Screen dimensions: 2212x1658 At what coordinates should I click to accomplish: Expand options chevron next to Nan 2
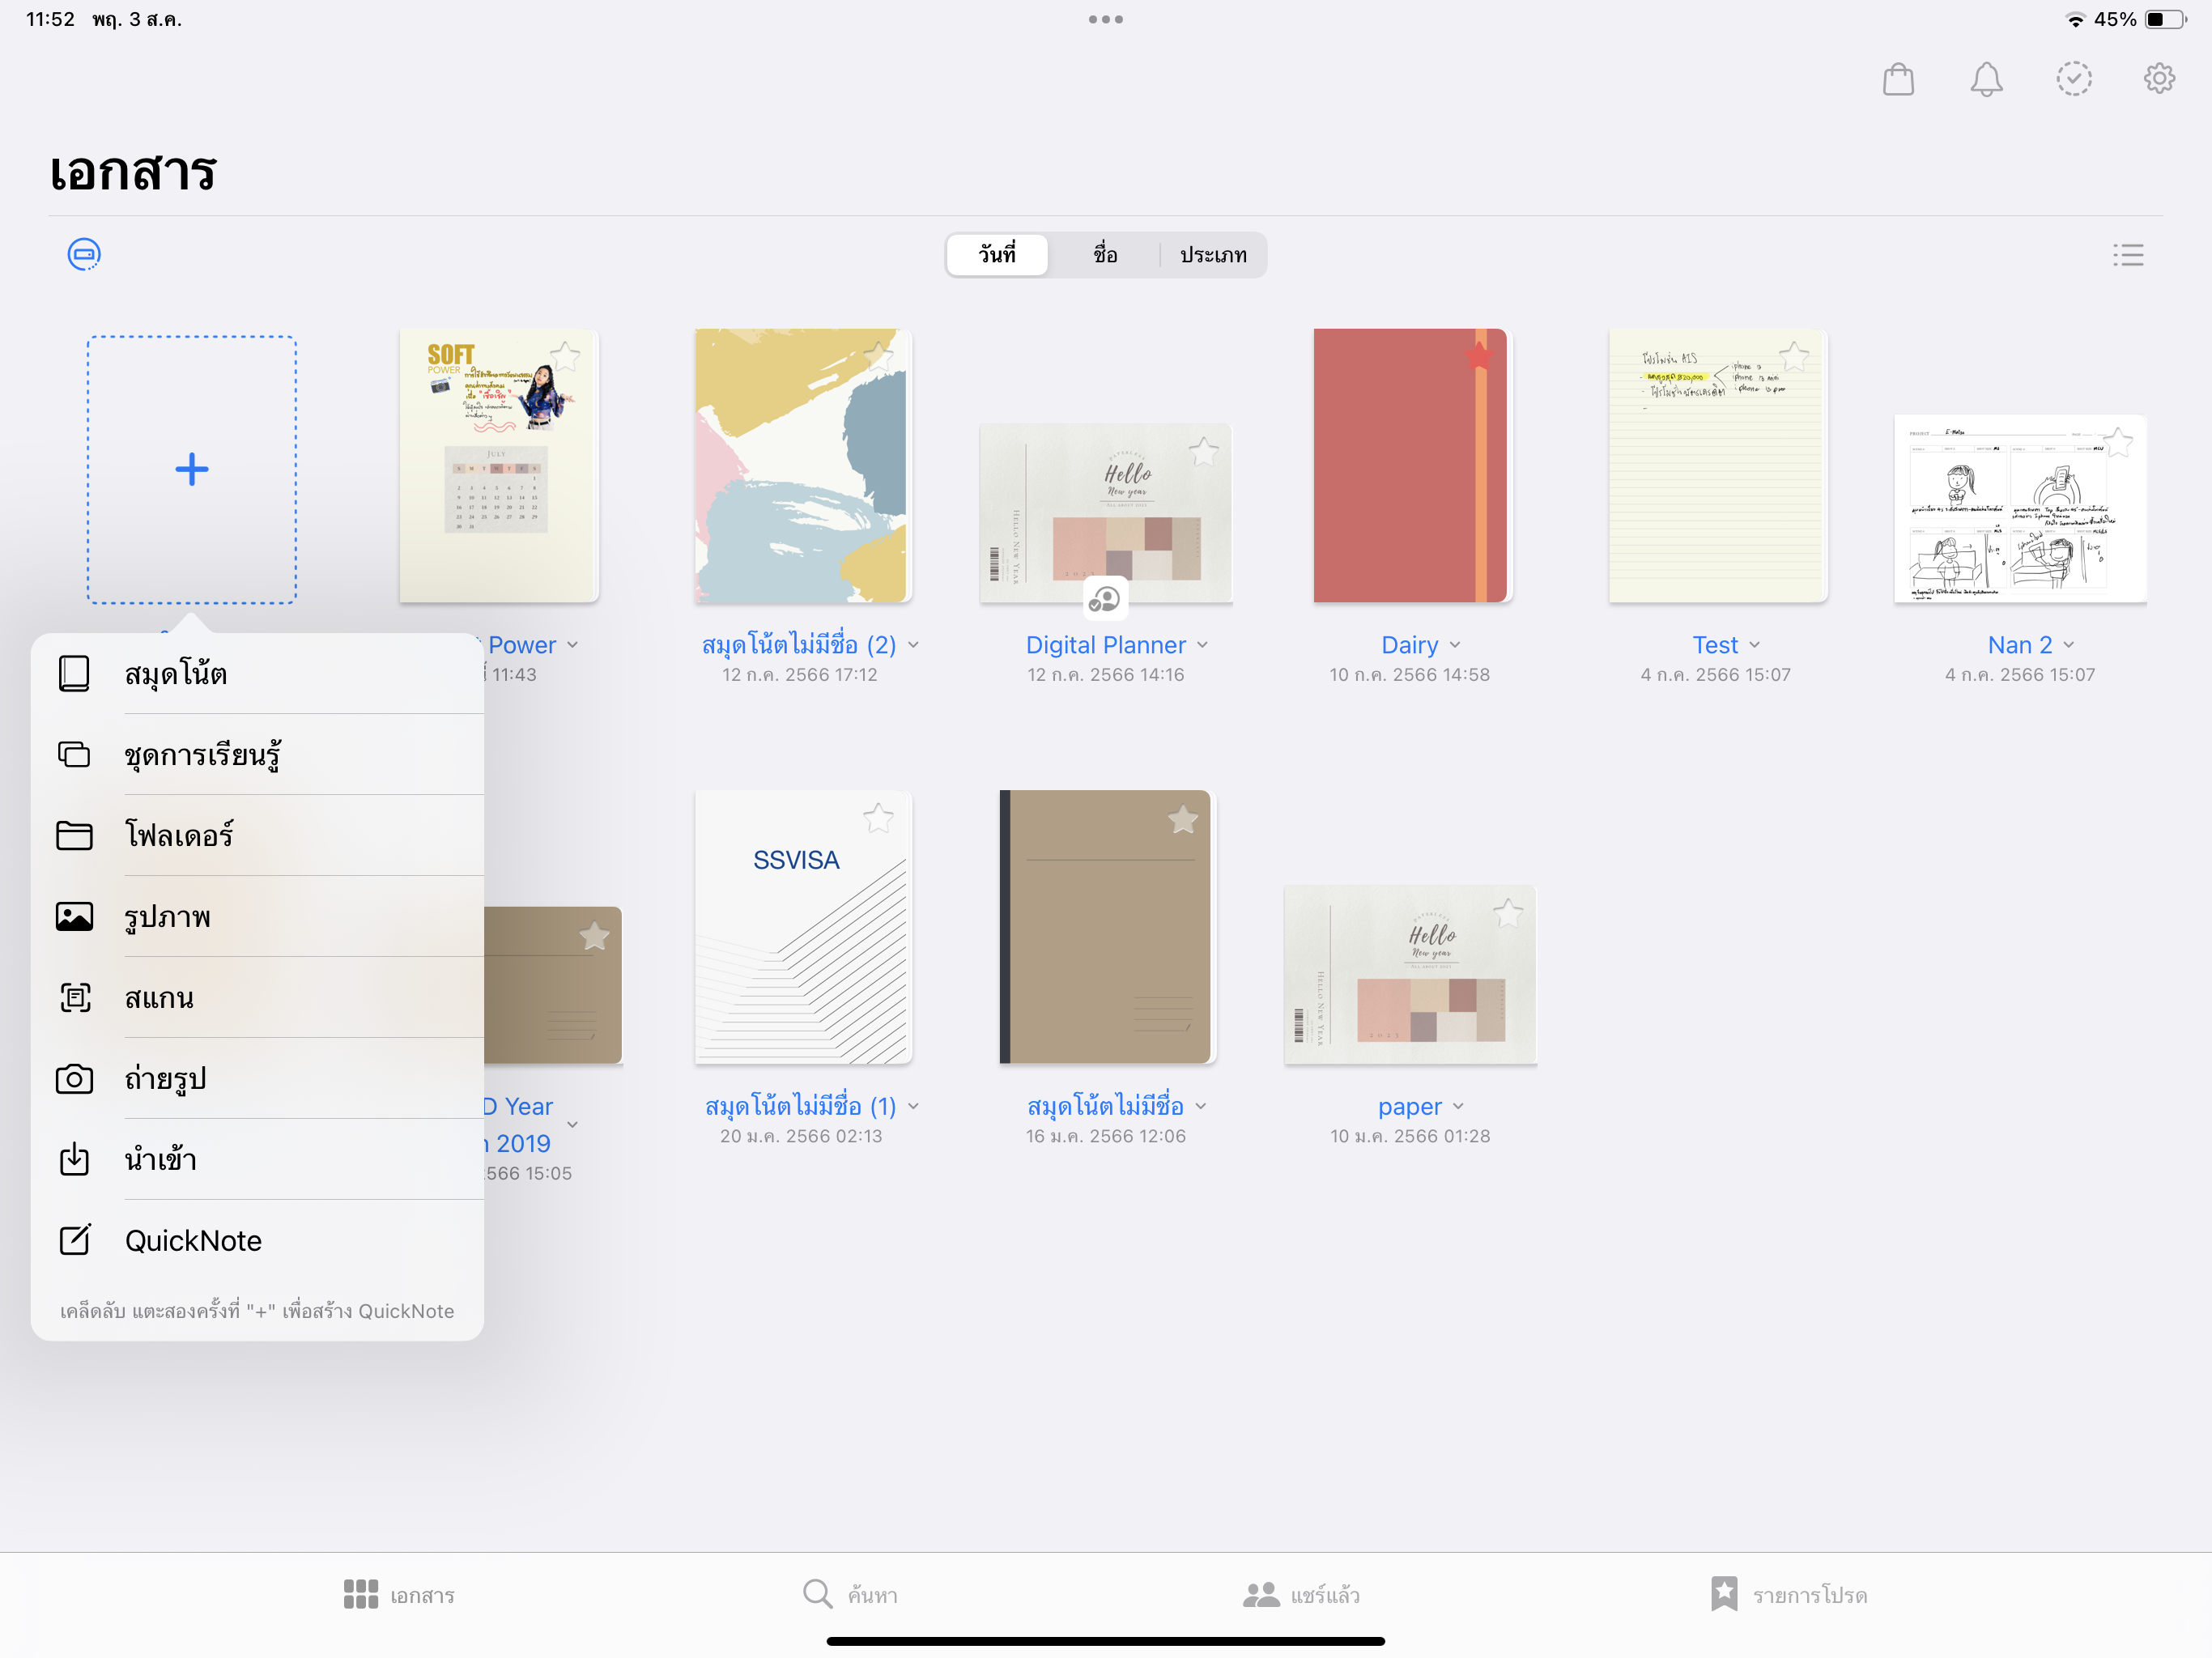[2069, 645]
